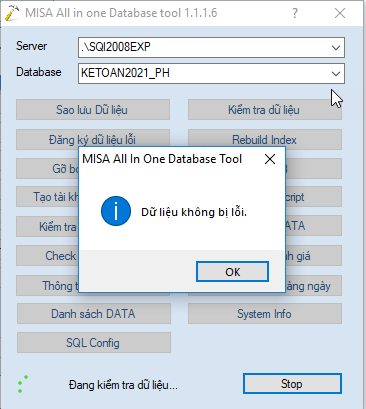
Task: Click the Kiểm tra dữ liệu button
Action: tap(265, 109)
